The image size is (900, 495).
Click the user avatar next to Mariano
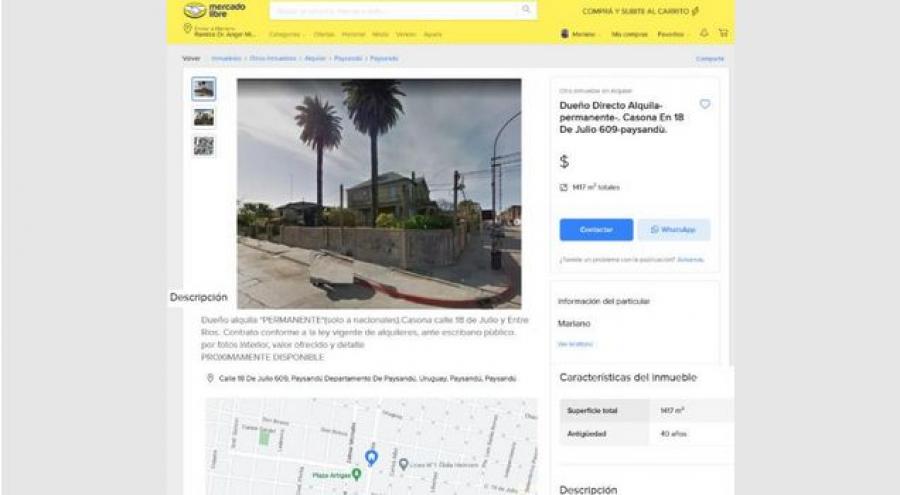click(x=565, y=34)
